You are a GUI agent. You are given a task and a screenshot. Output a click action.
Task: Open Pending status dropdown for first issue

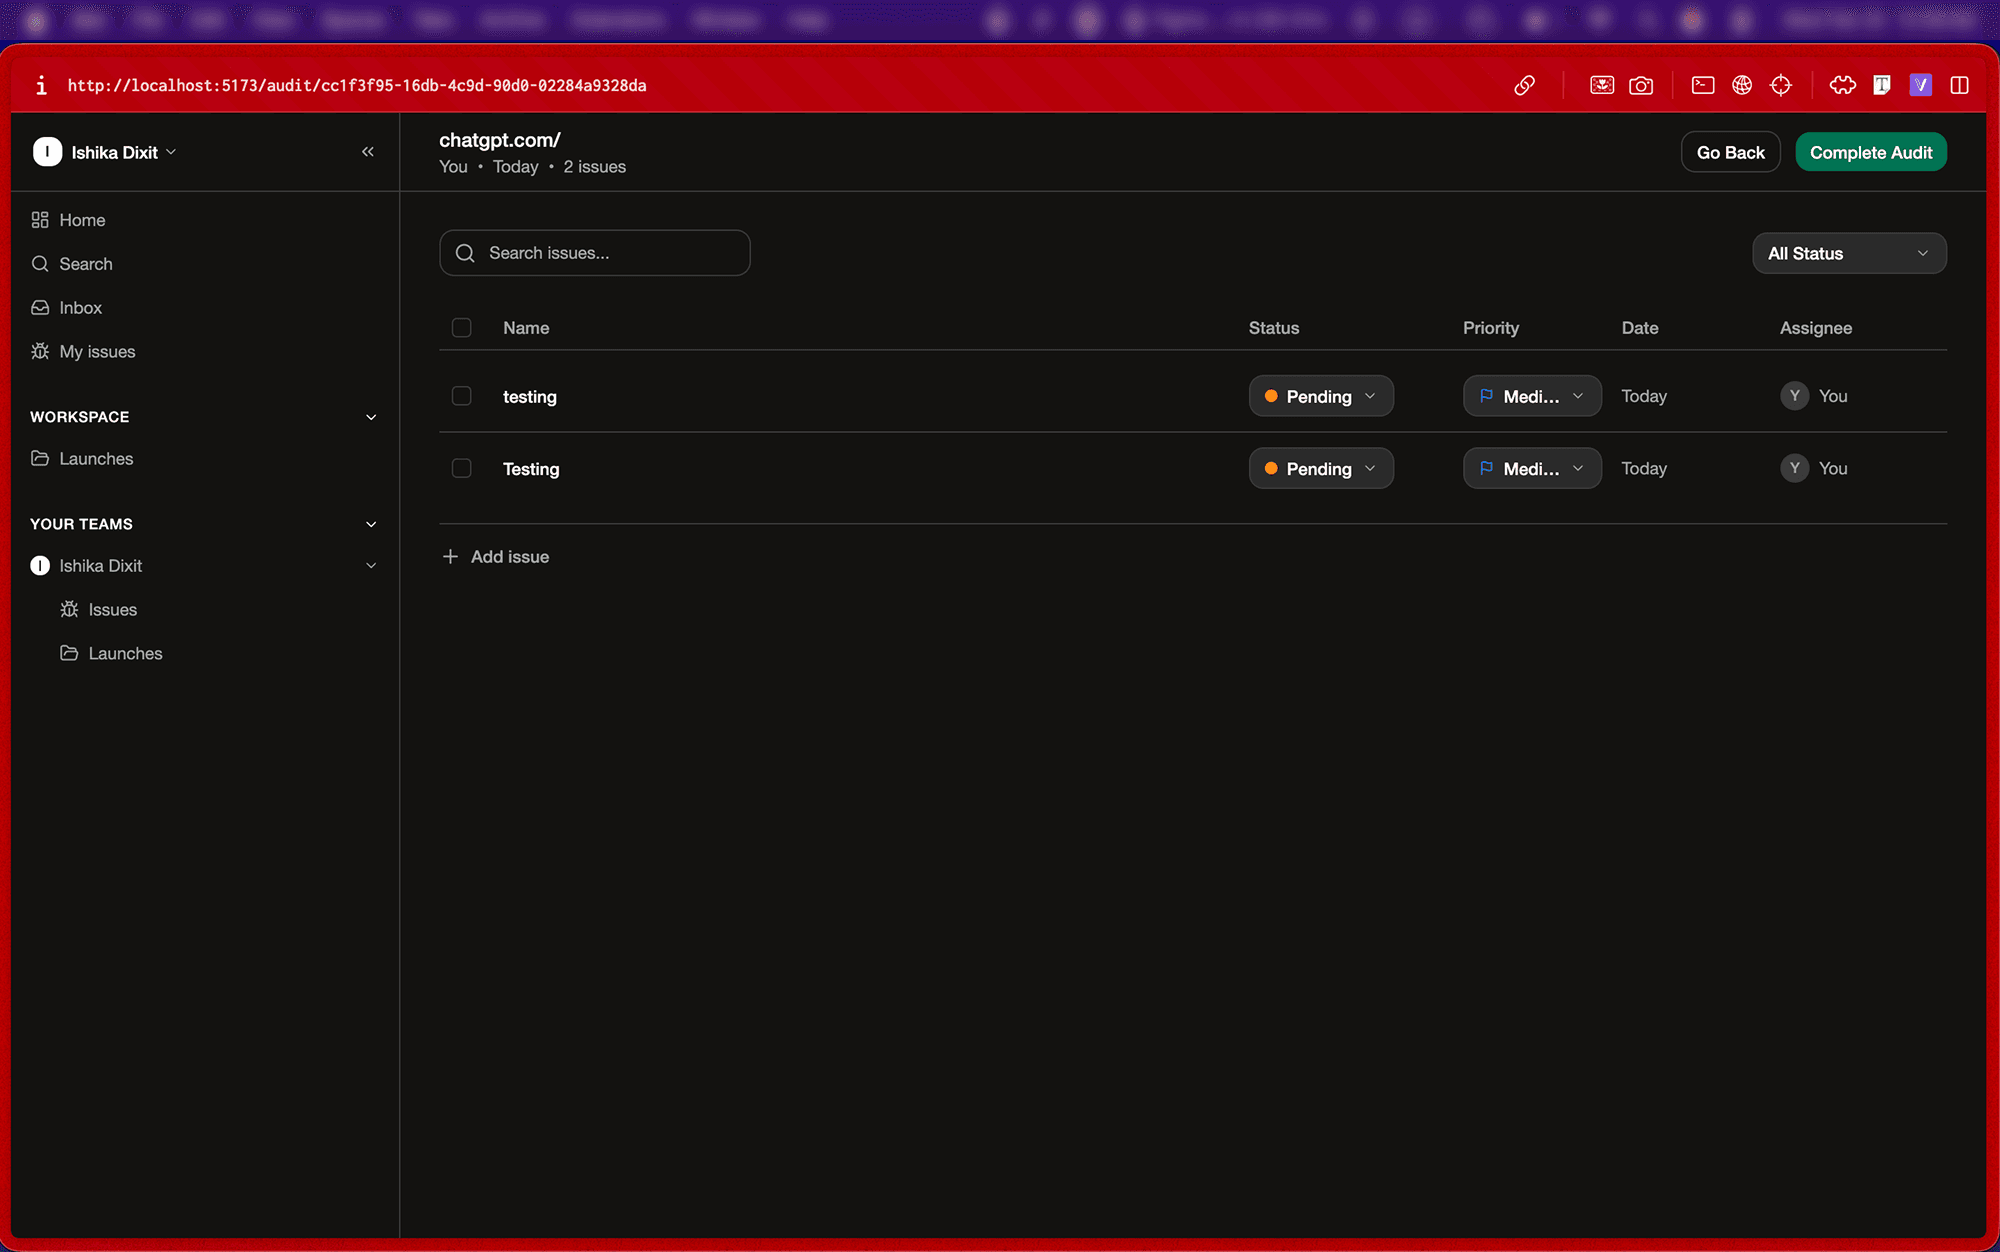point(1320,396)
